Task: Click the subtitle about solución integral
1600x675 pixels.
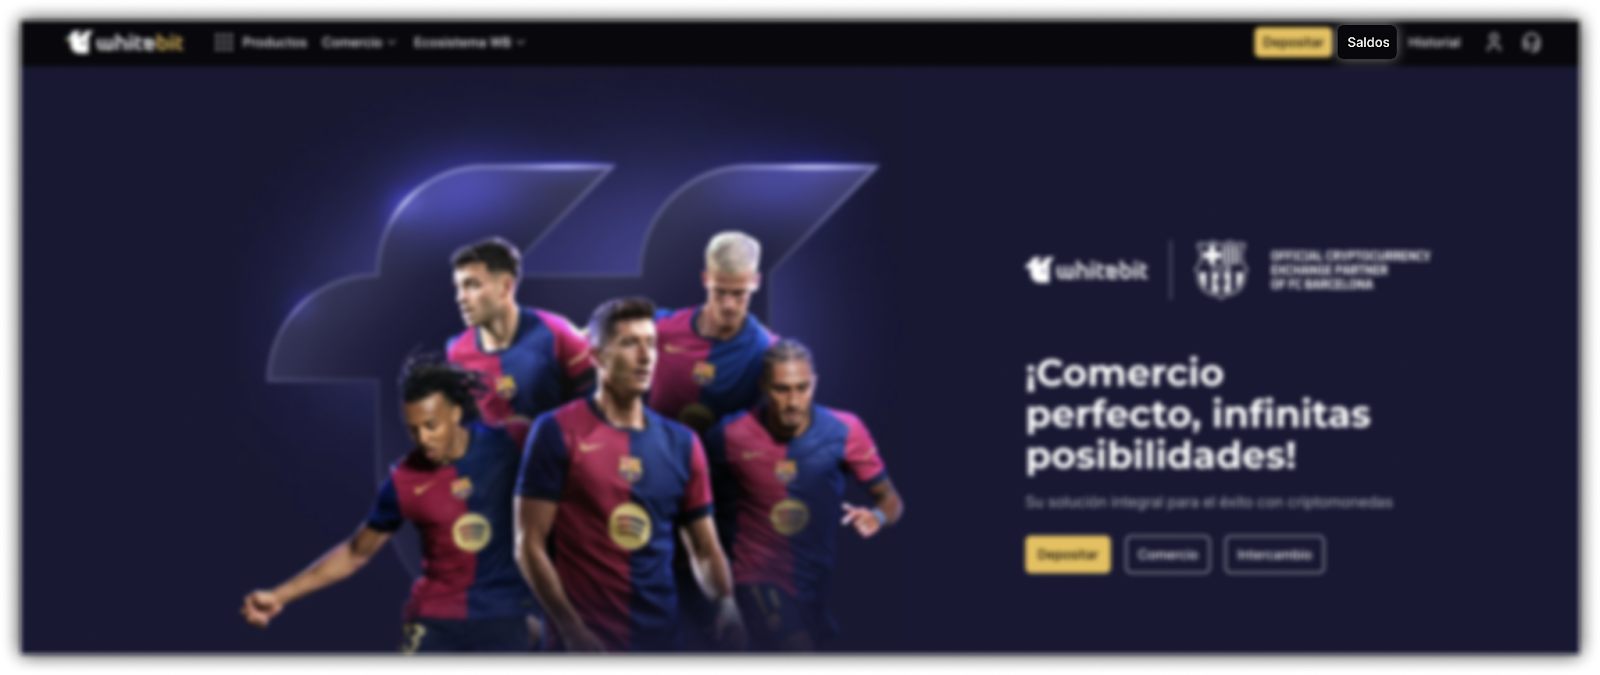Action: point(1209,502)
